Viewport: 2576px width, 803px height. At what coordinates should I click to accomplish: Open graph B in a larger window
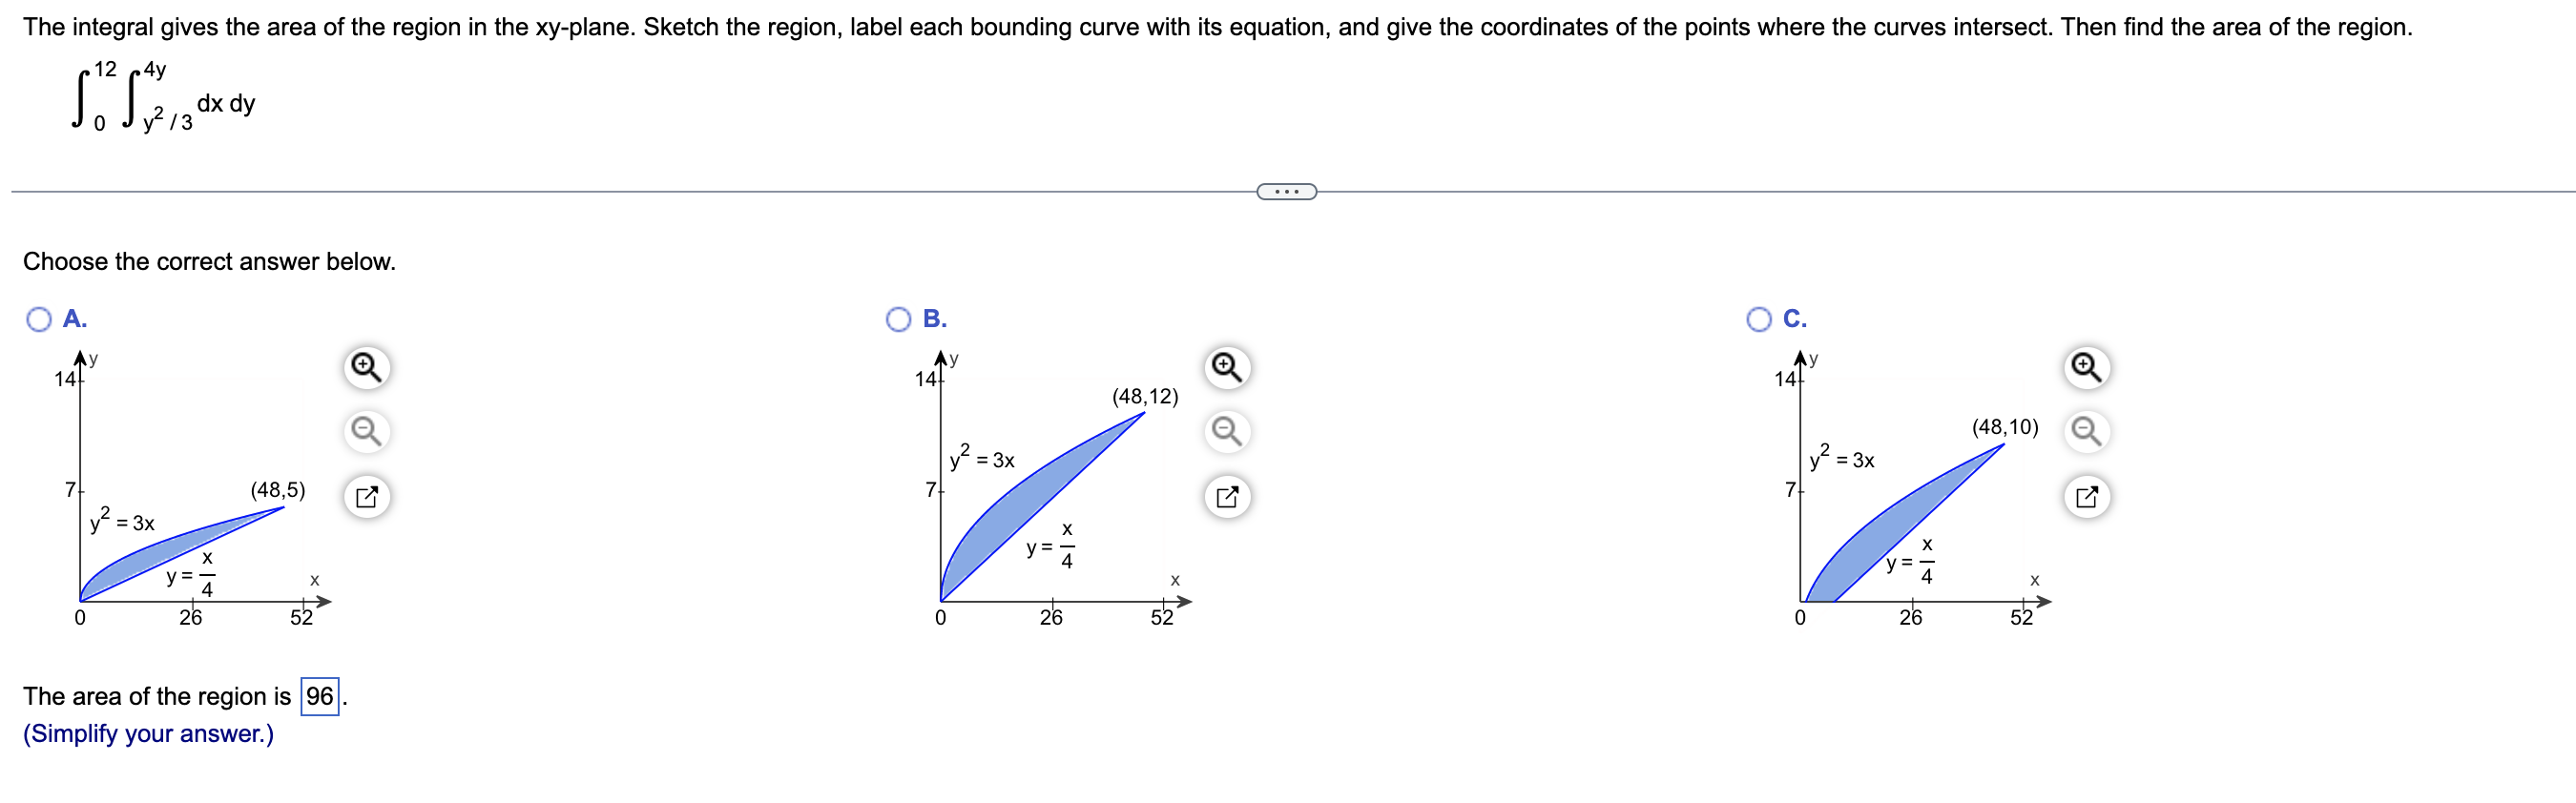click(1227, 494)
